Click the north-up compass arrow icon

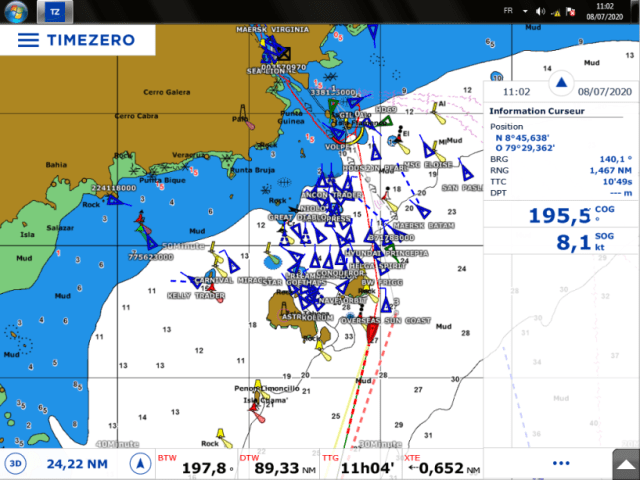141,464
